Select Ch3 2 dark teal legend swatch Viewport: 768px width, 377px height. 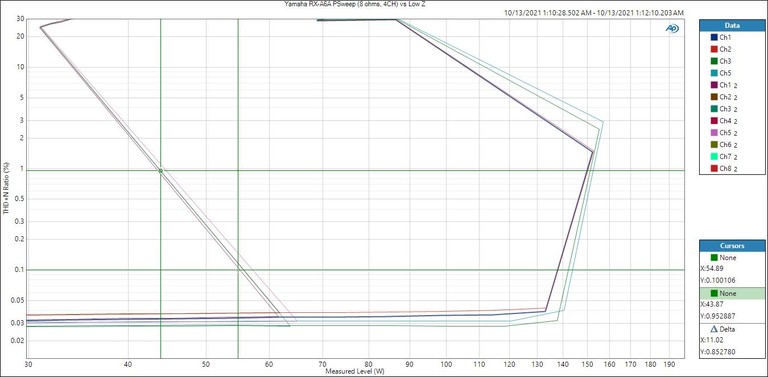point(714,109)
